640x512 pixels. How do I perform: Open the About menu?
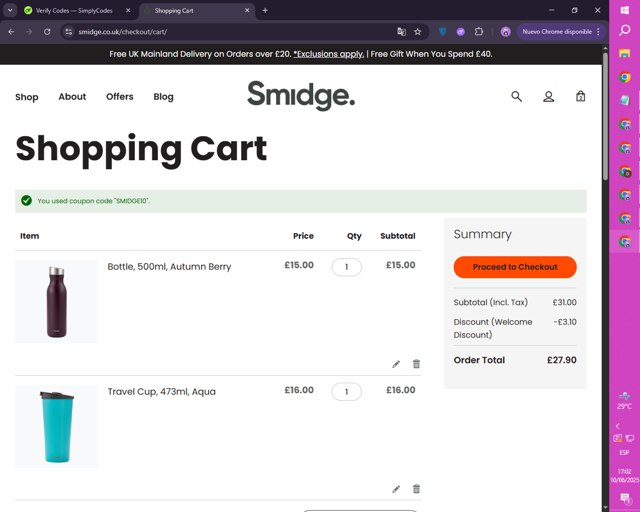(x=72, y=97)
